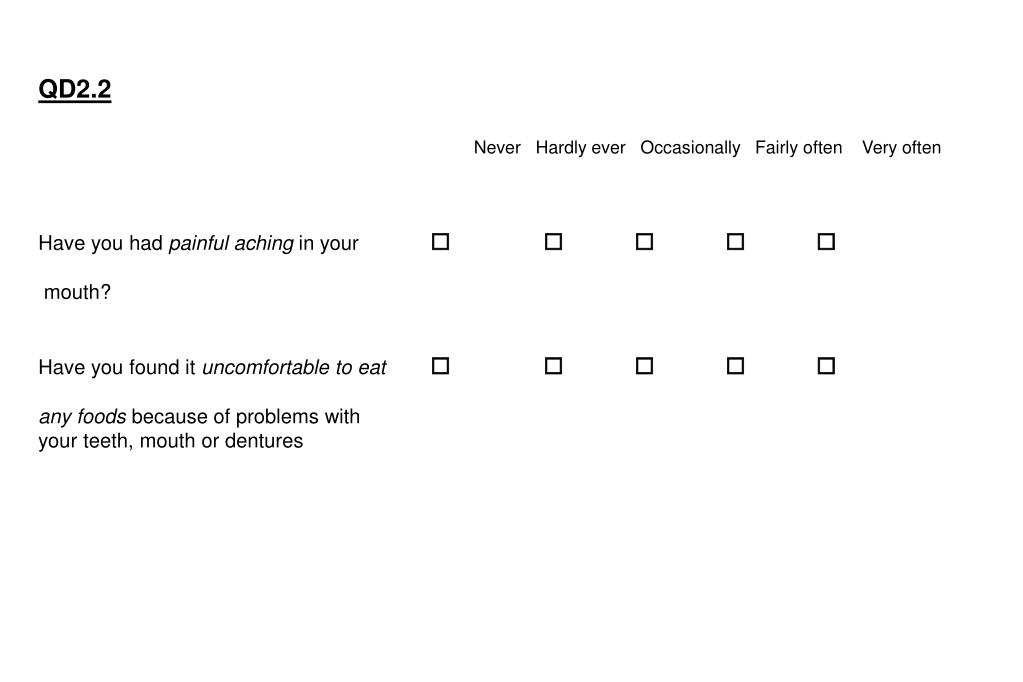Tick fourth checkbox in uncomfortable to eat row
Image resolution: width=1023 pixels, height=682 pixels.
735,366
